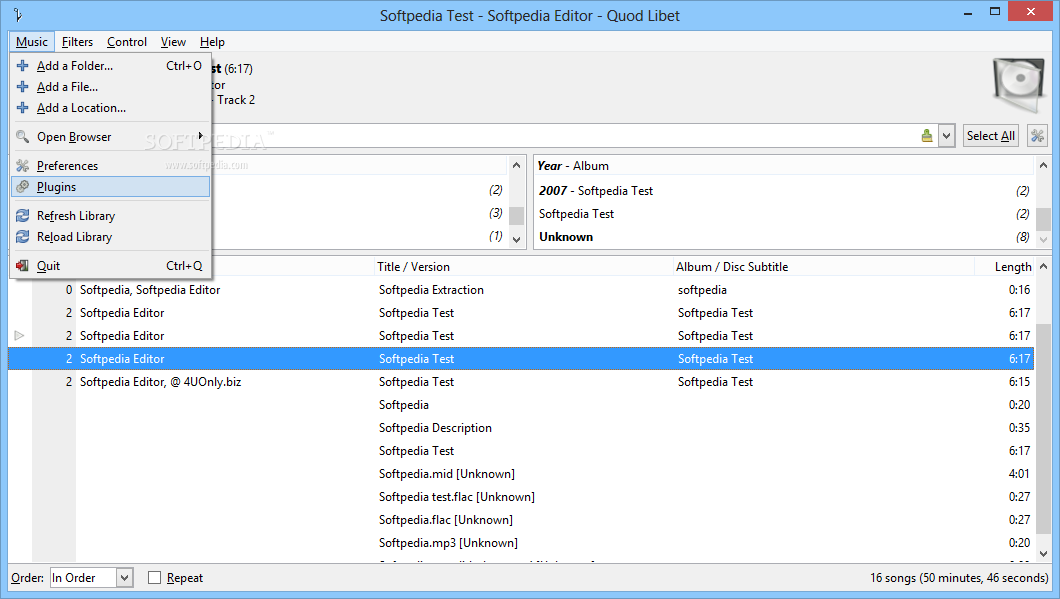Click the plus icon beside Add a Folder

point(22,66)
